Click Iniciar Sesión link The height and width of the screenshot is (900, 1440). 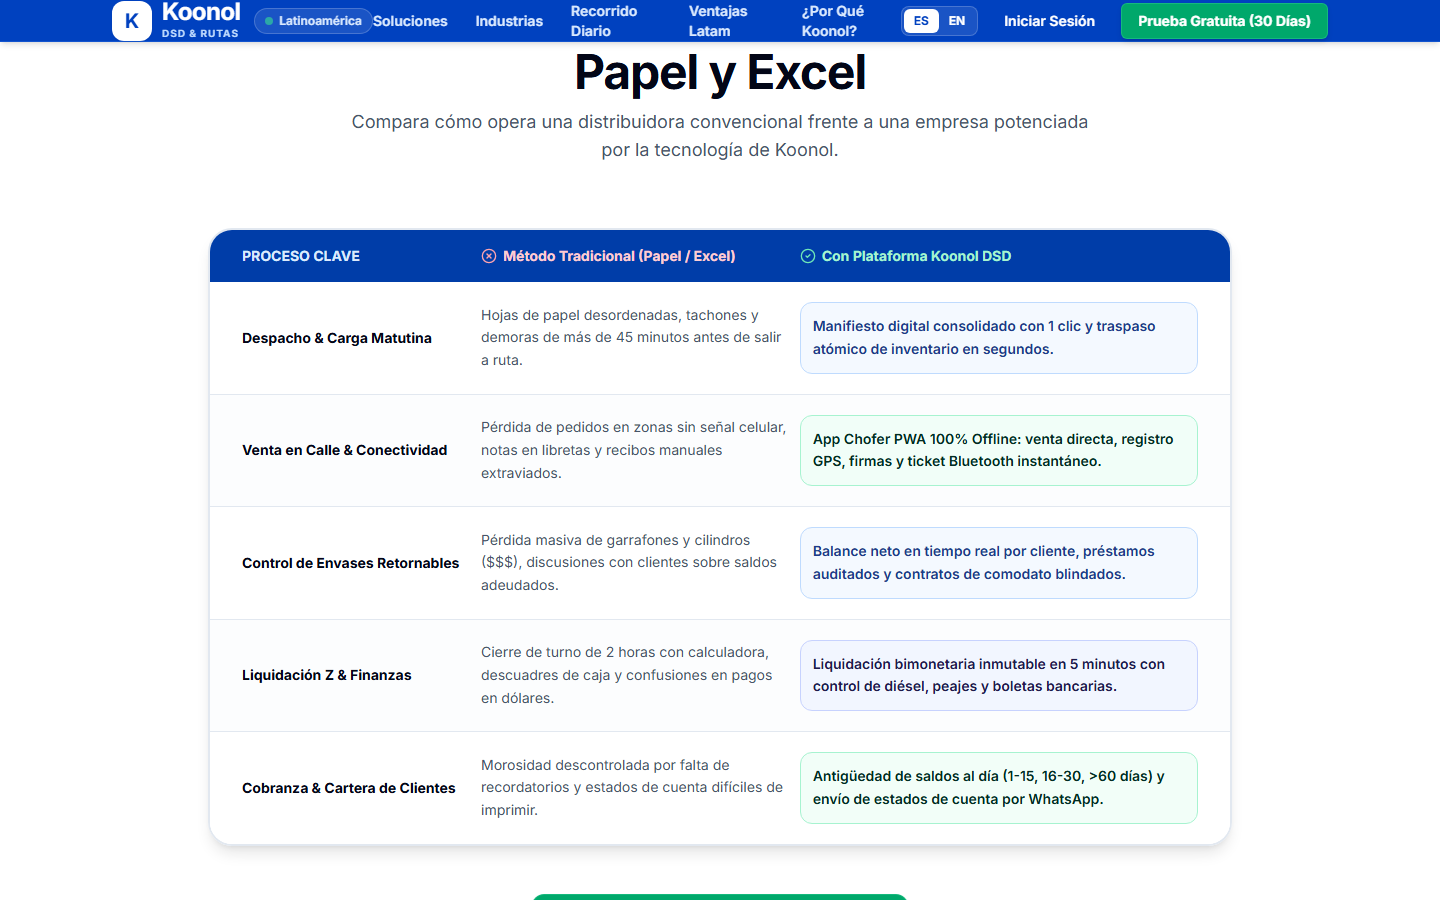[1049, 21]
